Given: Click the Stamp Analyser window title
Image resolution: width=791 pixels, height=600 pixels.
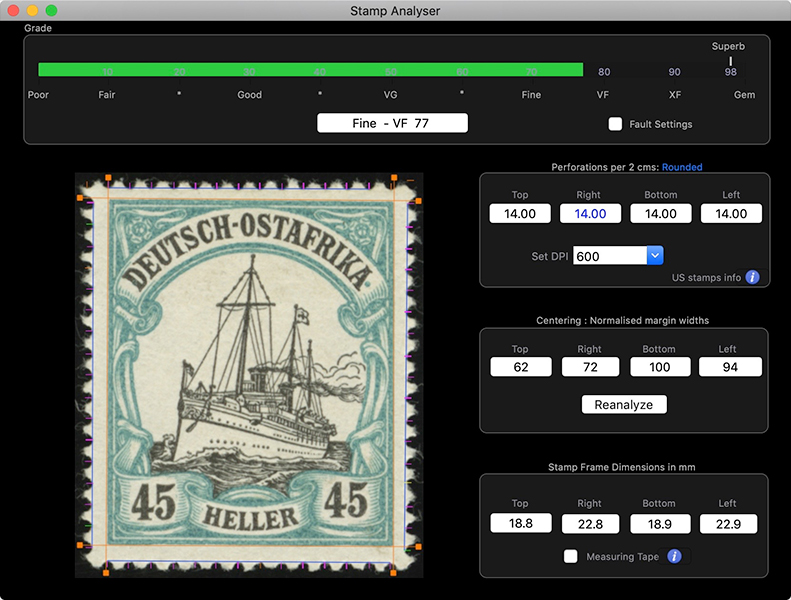Looking at the screenshot, I should (x=395, y=11).
